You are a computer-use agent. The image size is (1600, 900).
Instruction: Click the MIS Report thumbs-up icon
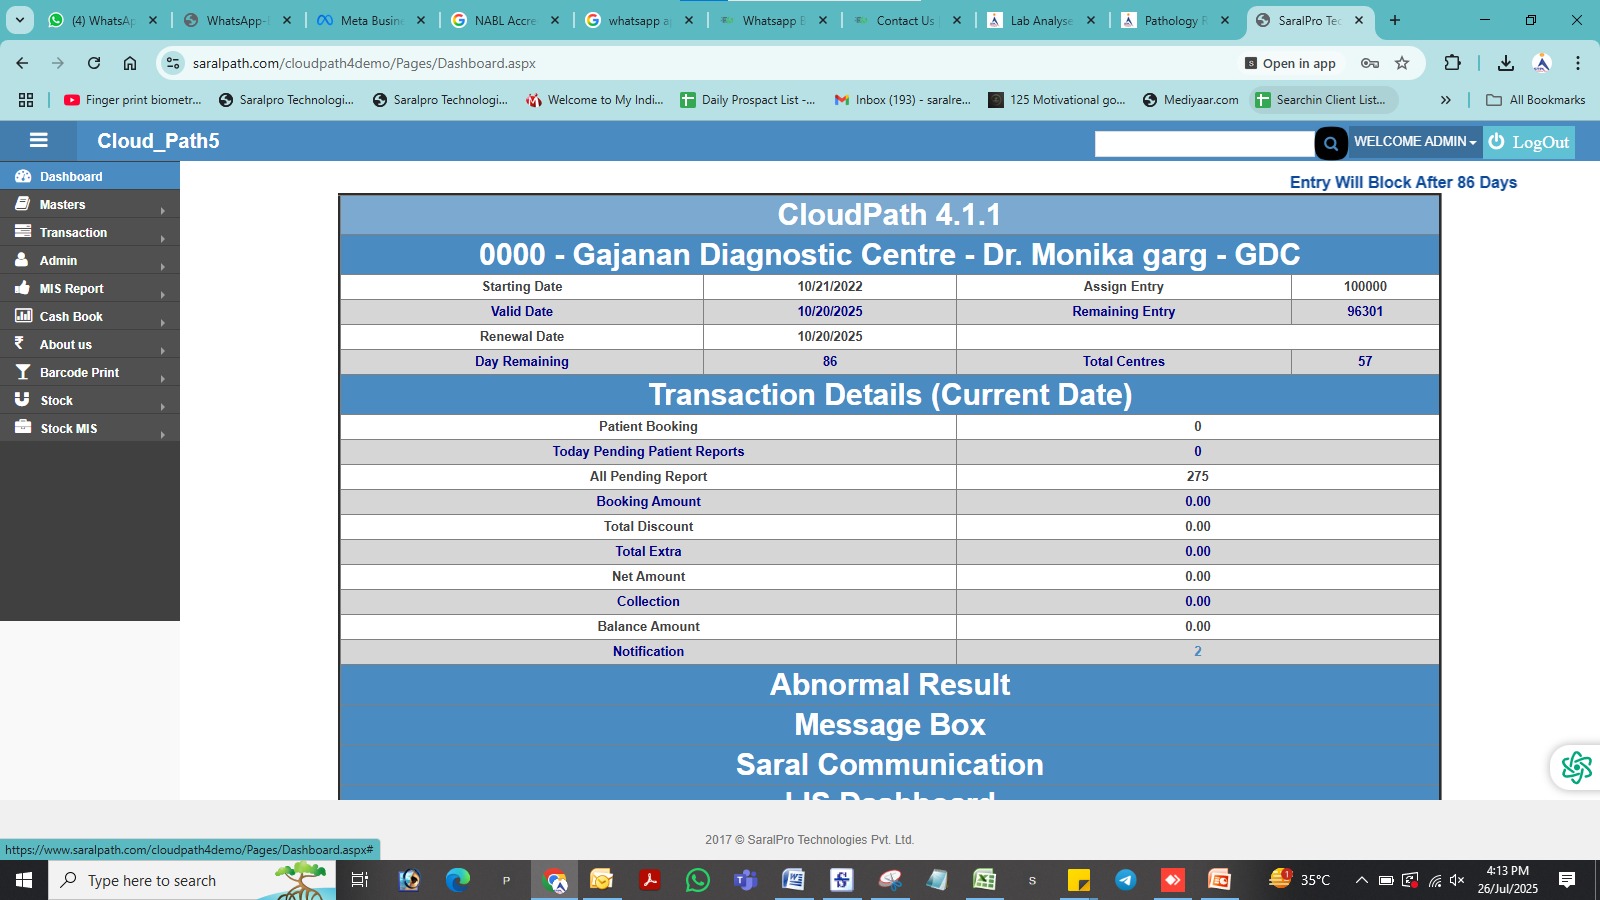23,287
